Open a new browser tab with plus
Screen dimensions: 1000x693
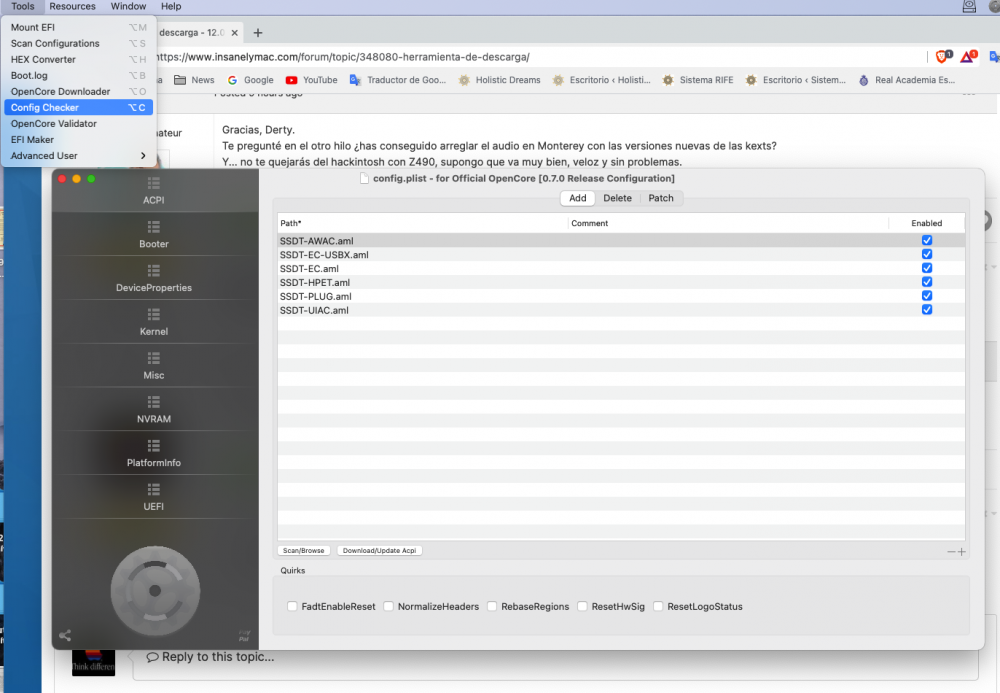pos(258,33)
